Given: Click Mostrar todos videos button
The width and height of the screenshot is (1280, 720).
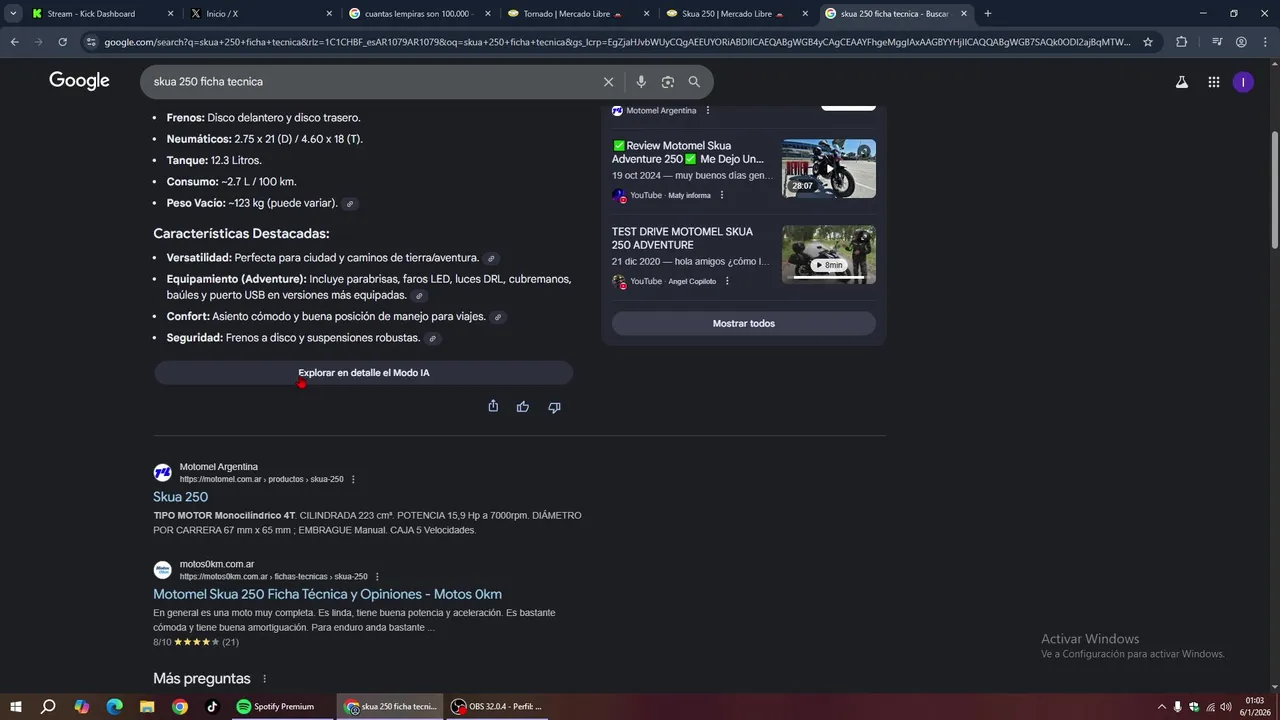Looking at the screenshot, I should (743, 323).
